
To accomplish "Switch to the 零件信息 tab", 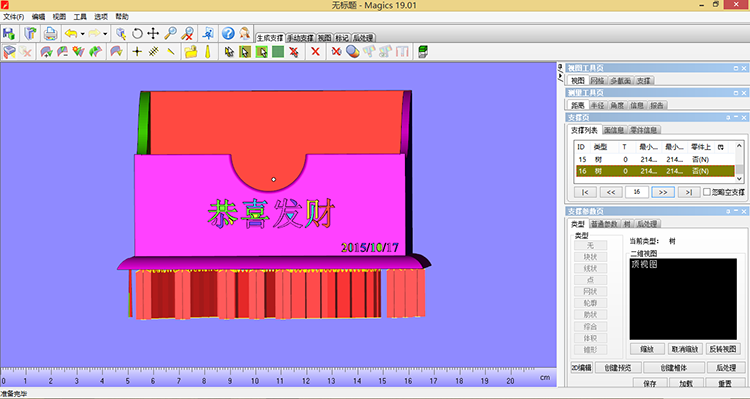I will (x=644, y=130).
